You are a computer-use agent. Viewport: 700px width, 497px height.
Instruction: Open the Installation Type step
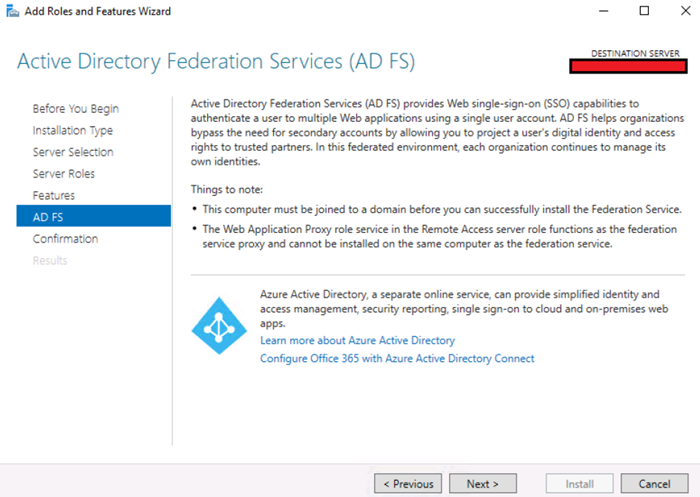pyautogui.click(x=72, y=130)
